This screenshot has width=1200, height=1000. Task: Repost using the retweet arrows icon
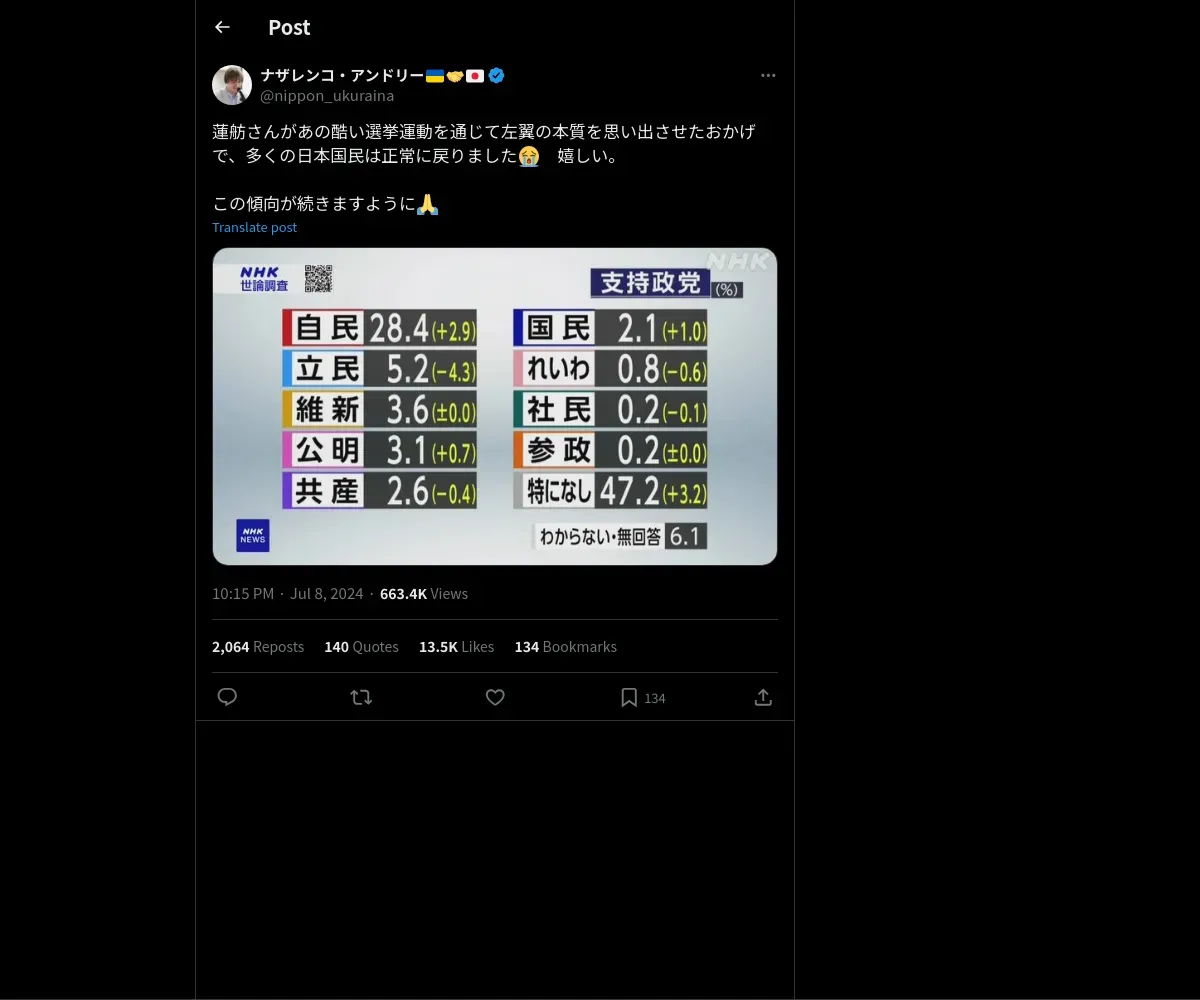361,697
